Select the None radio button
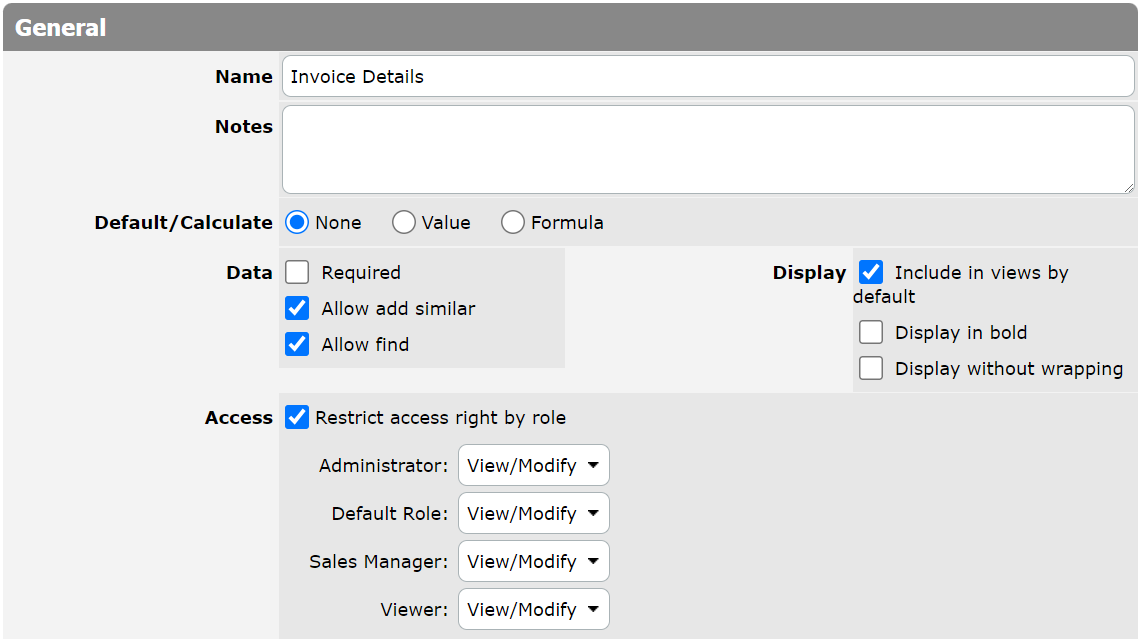Screen dimensions: 1140x644 pos(297,222)
